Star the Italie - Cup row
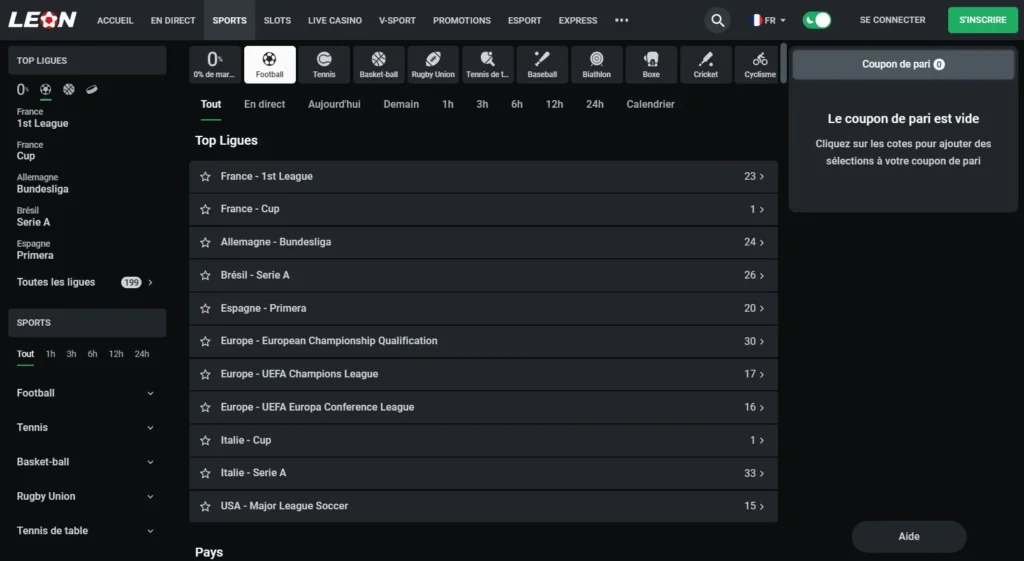Image resolution: width=1024 pixels, height=561 pixels. coord(205,440)
